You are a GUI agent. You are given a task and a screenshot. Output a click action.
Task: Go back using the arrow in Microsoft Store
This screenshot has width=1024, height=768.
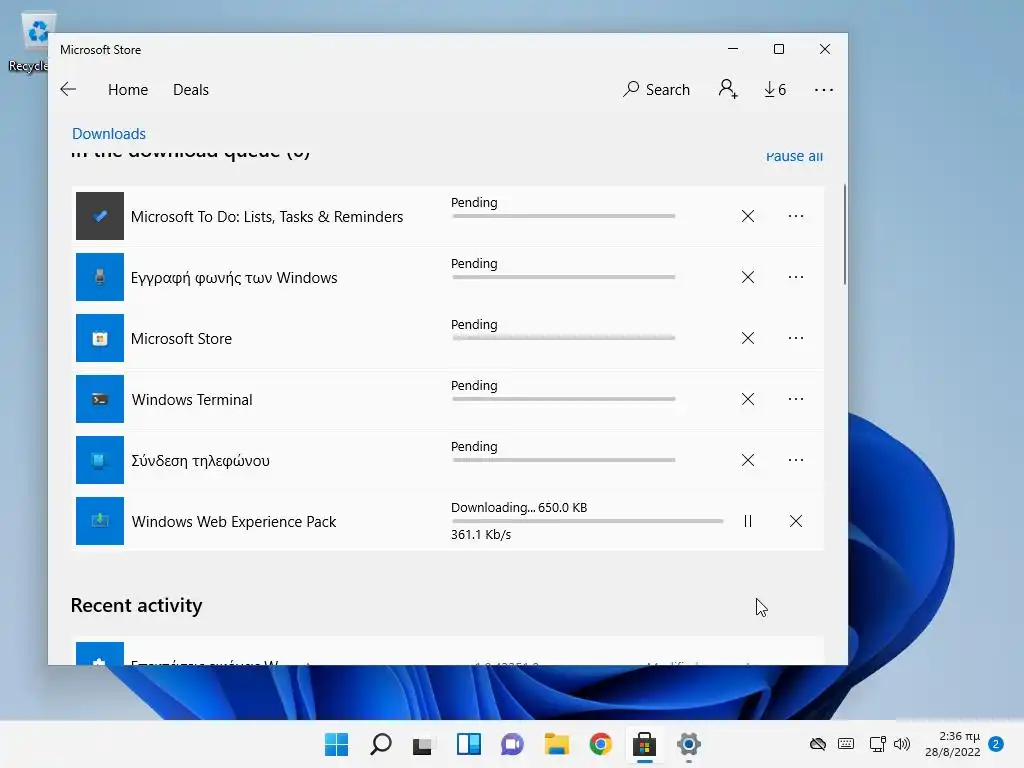(x=68, y=89)
